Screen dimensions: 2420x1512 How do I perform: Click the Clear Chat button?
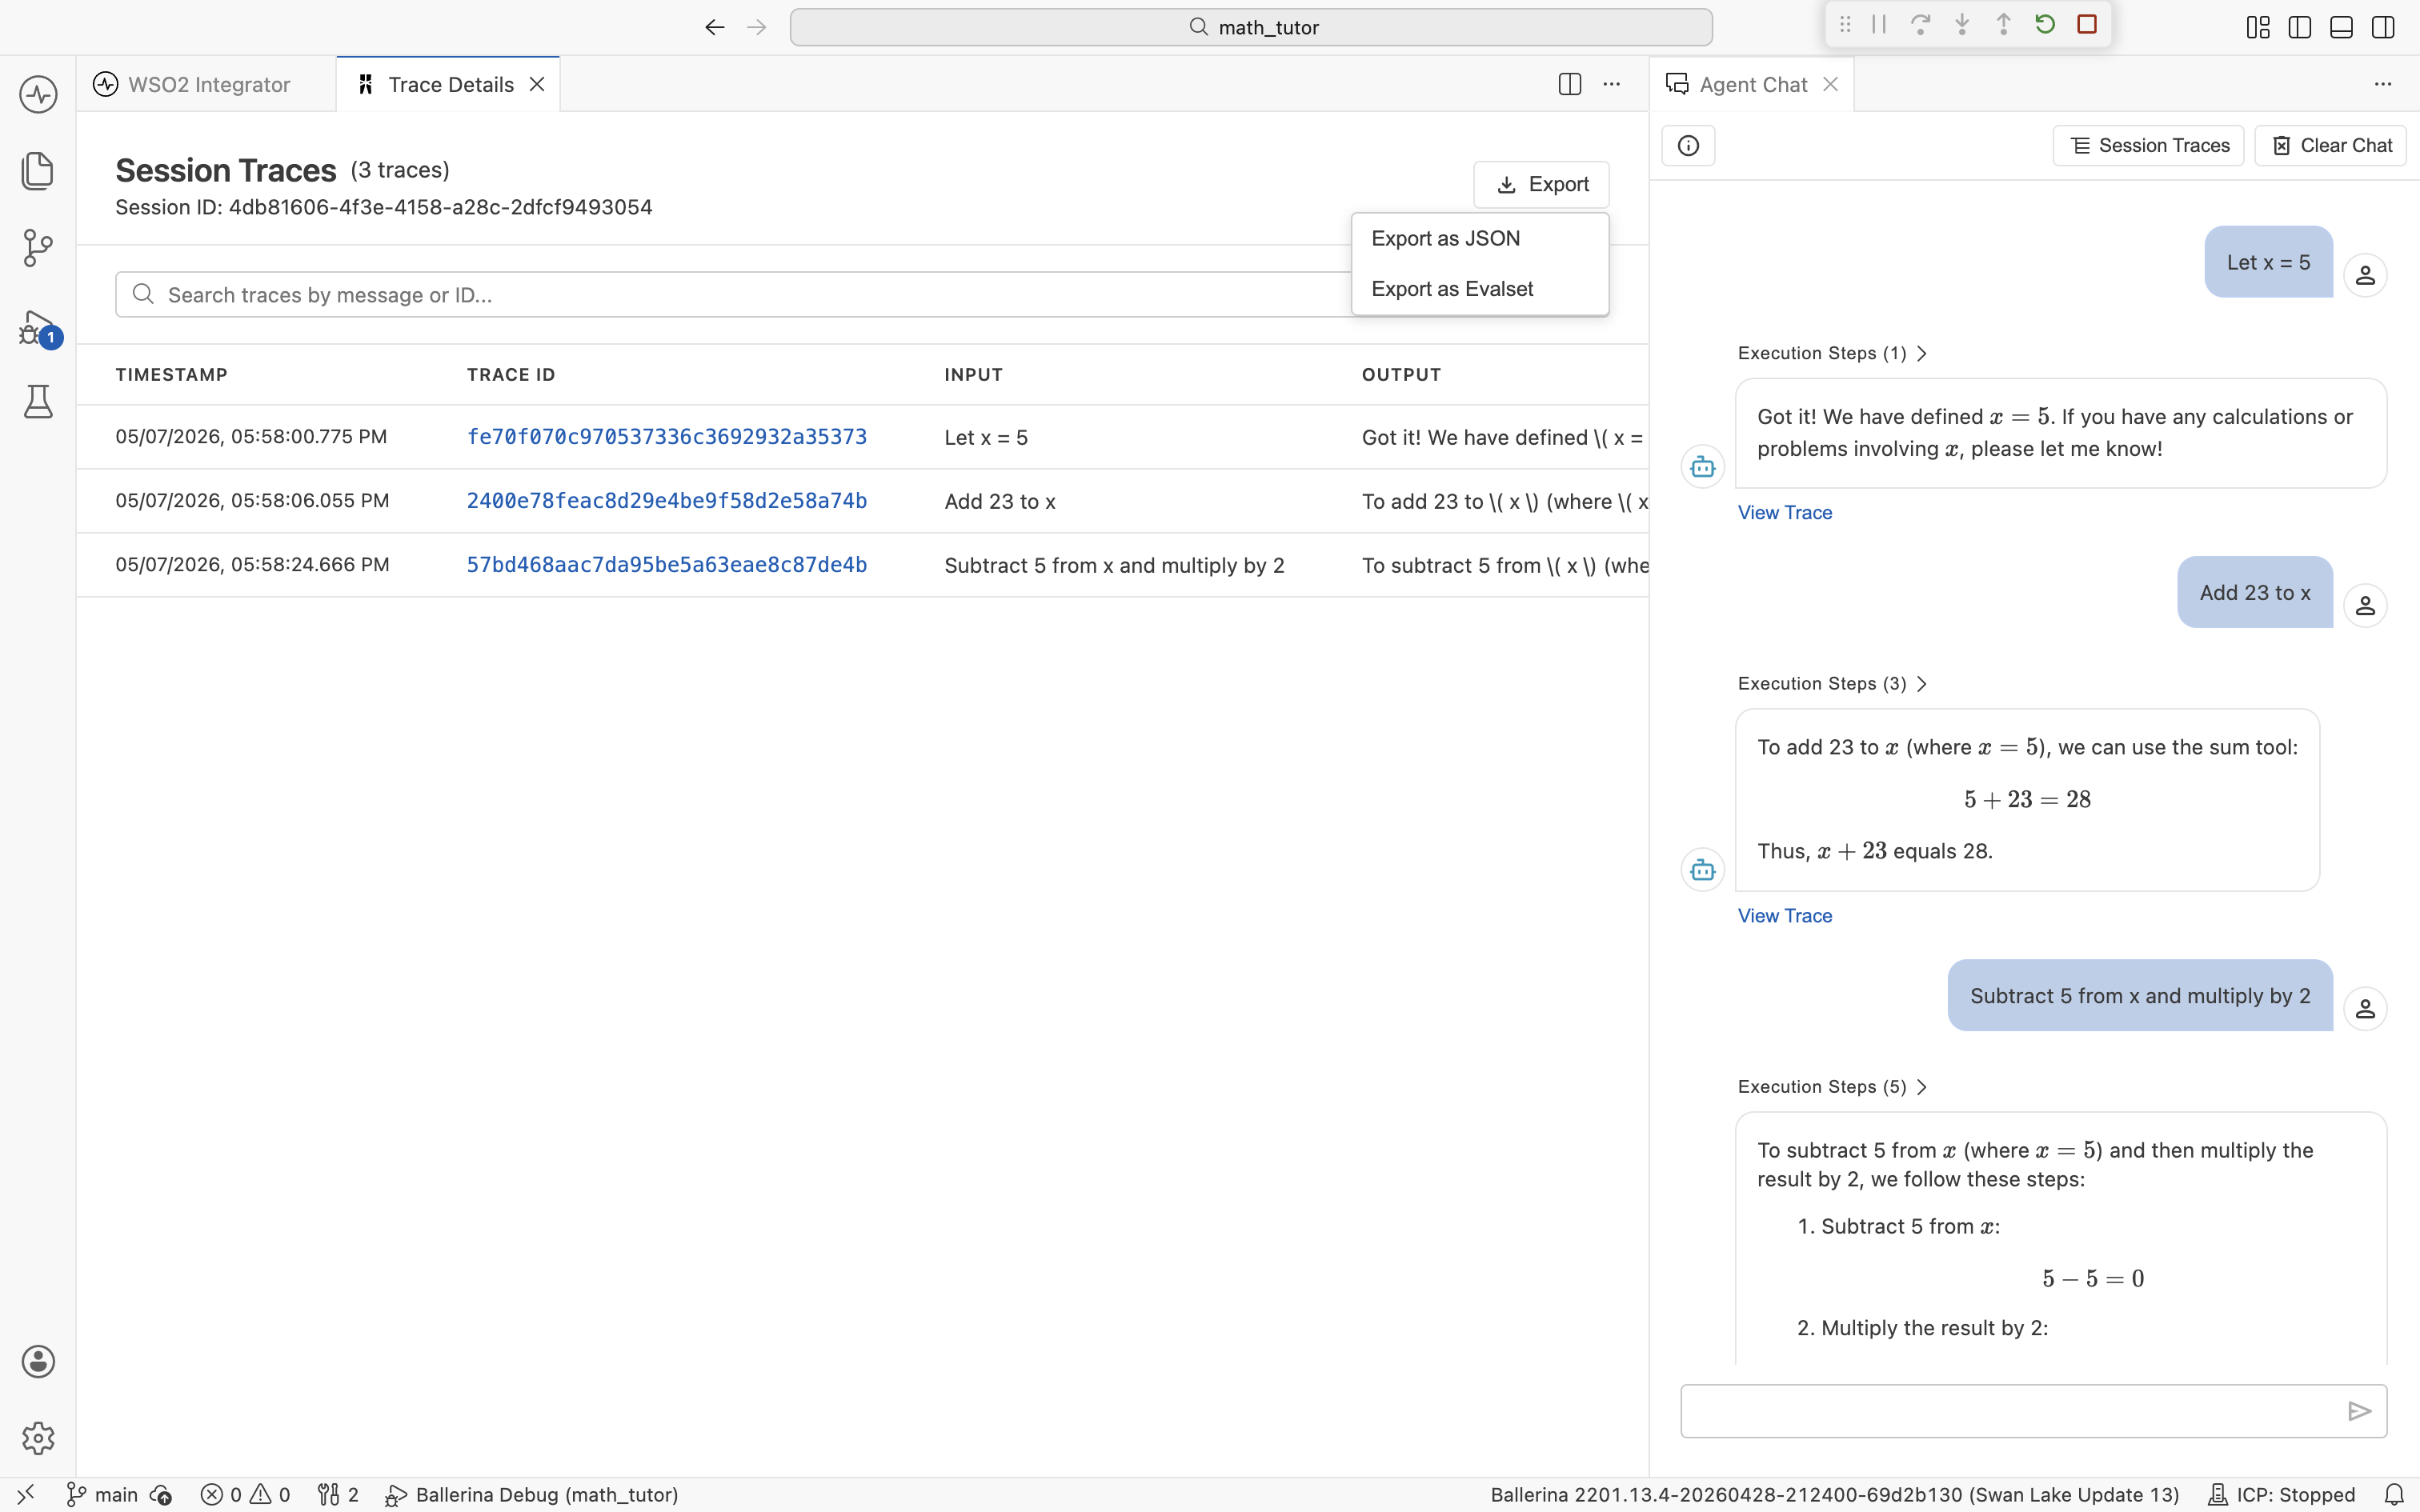pos(2330,146)
